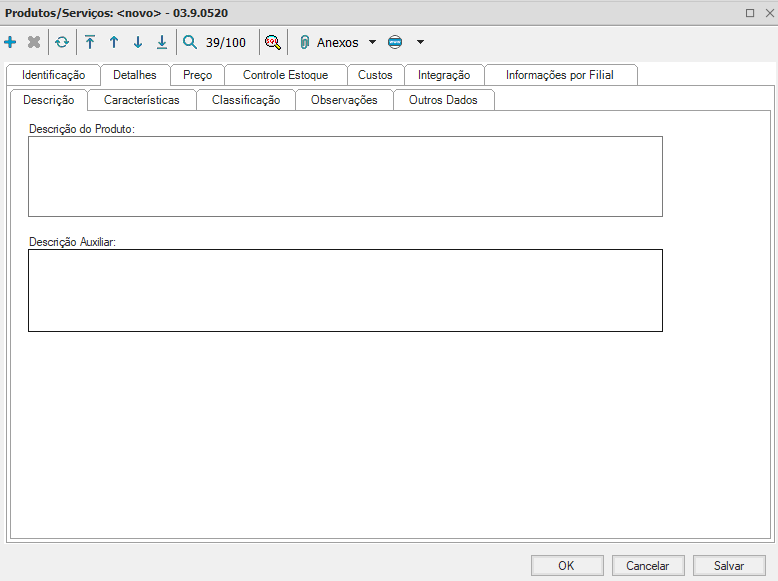Click the magnifier search icon before 39/100
The image size is (778, 581).
click(190, 42)
